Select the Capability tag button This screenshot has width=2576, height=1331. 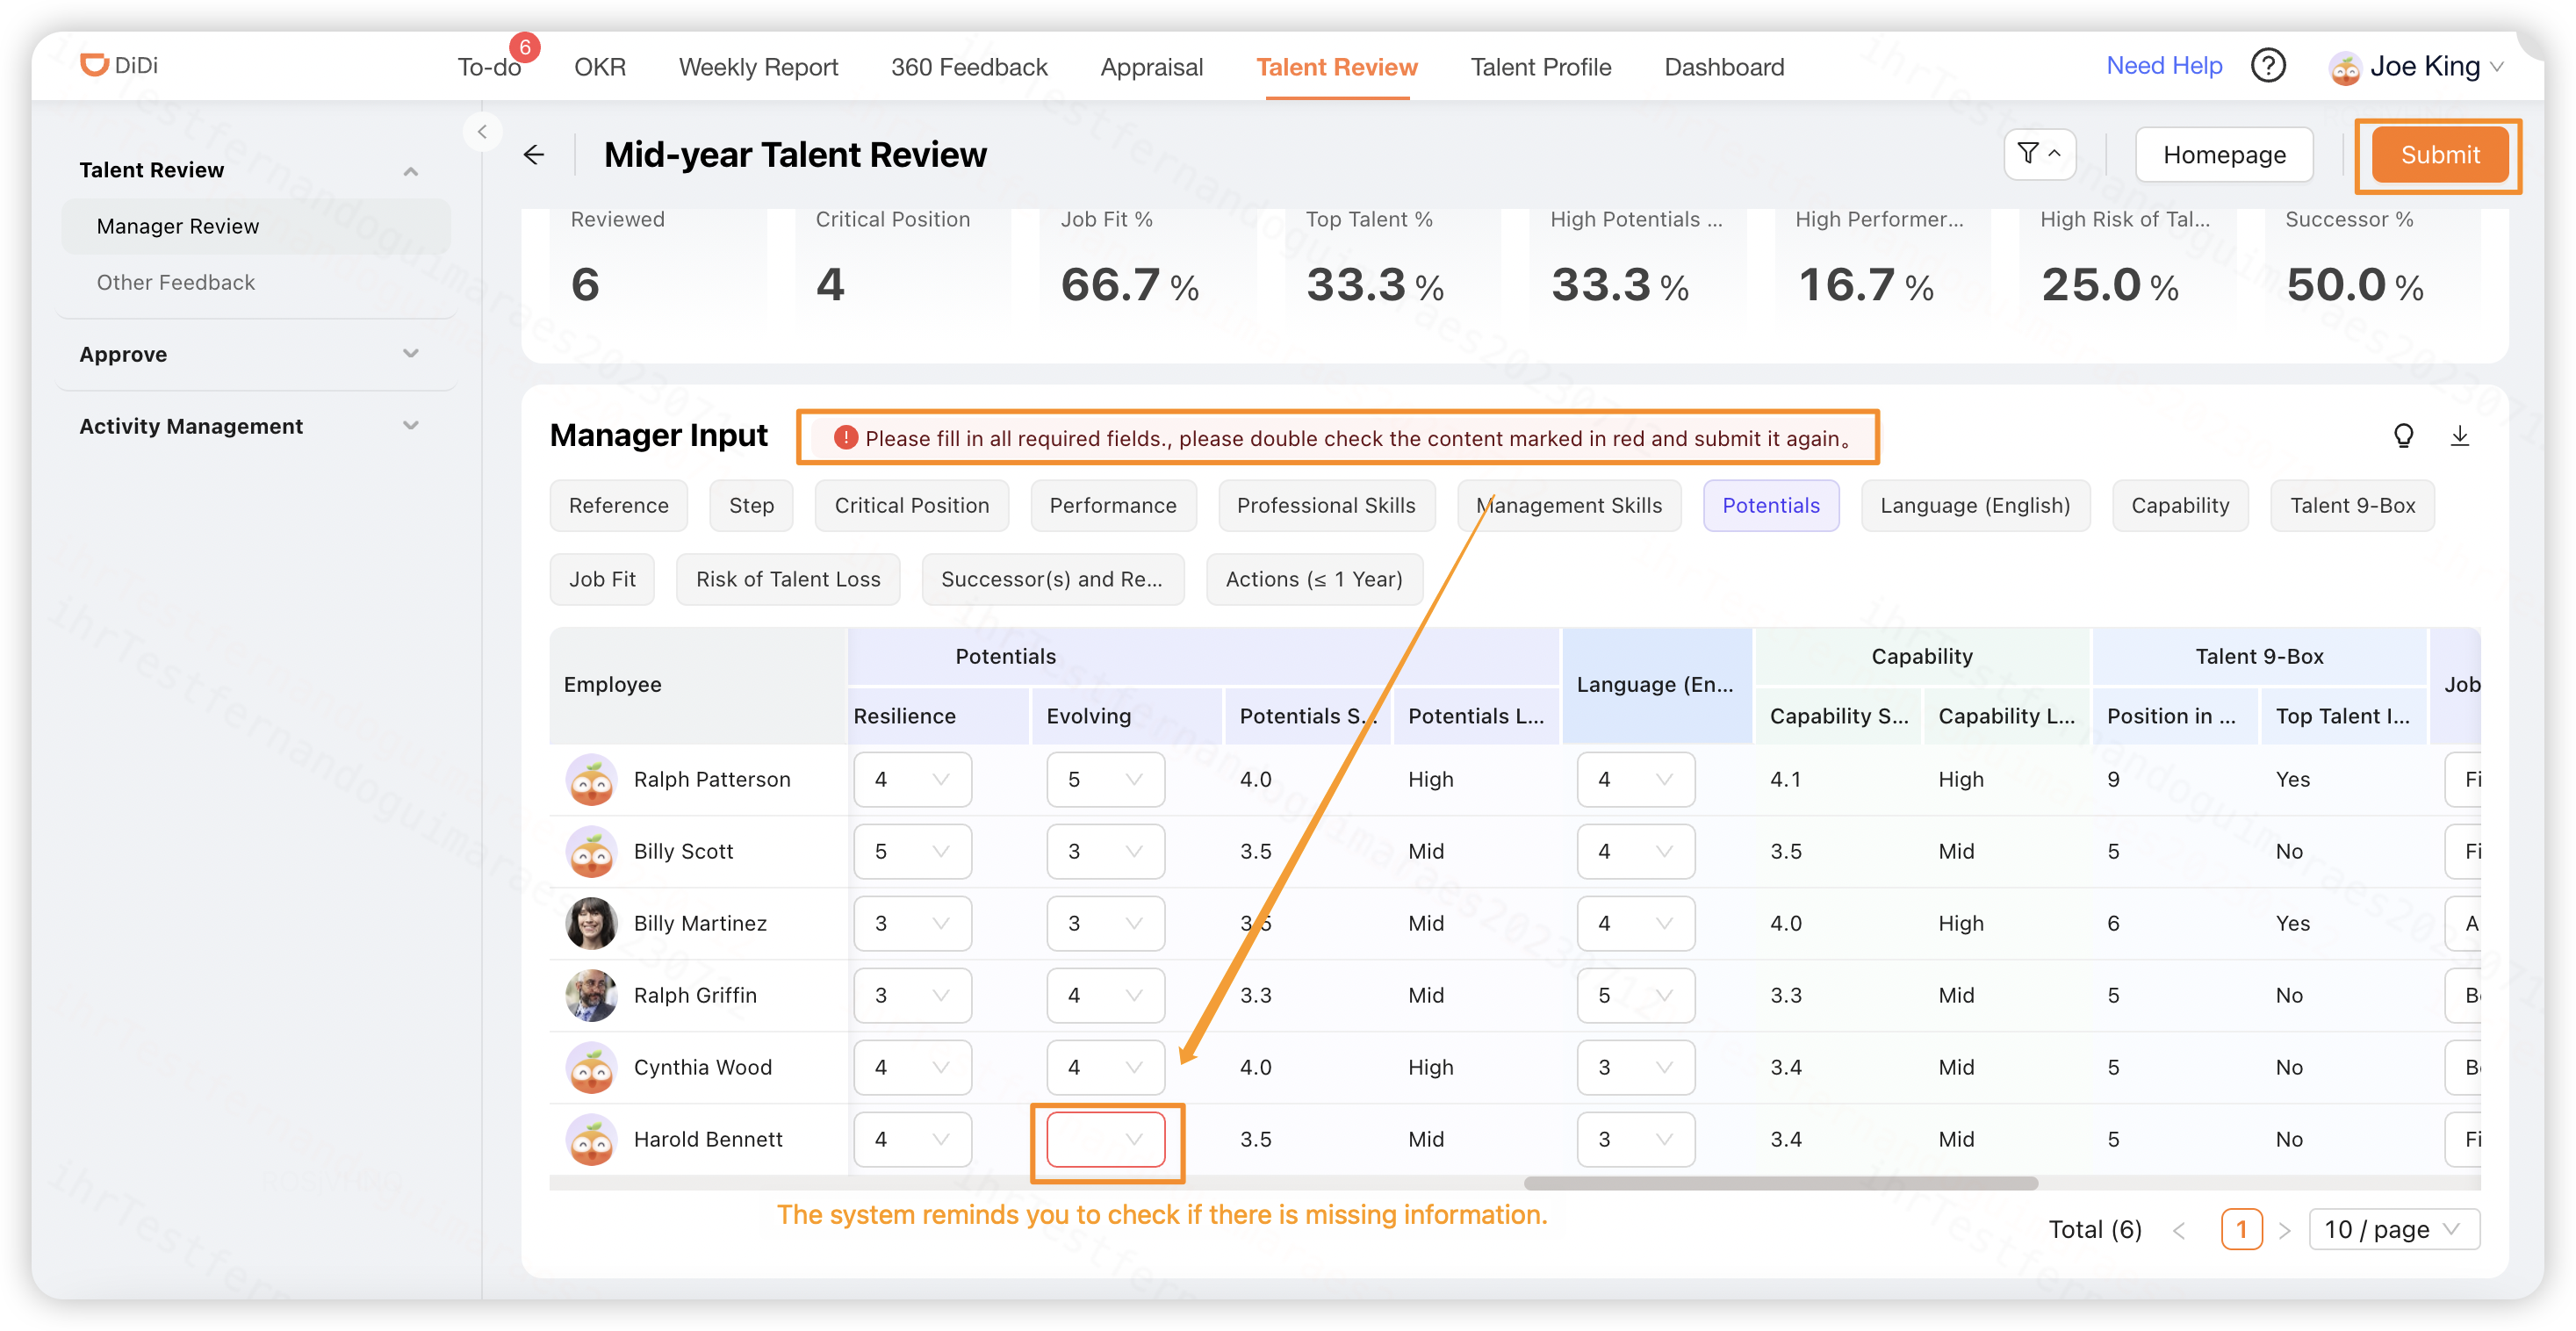tap(2179, 506)
